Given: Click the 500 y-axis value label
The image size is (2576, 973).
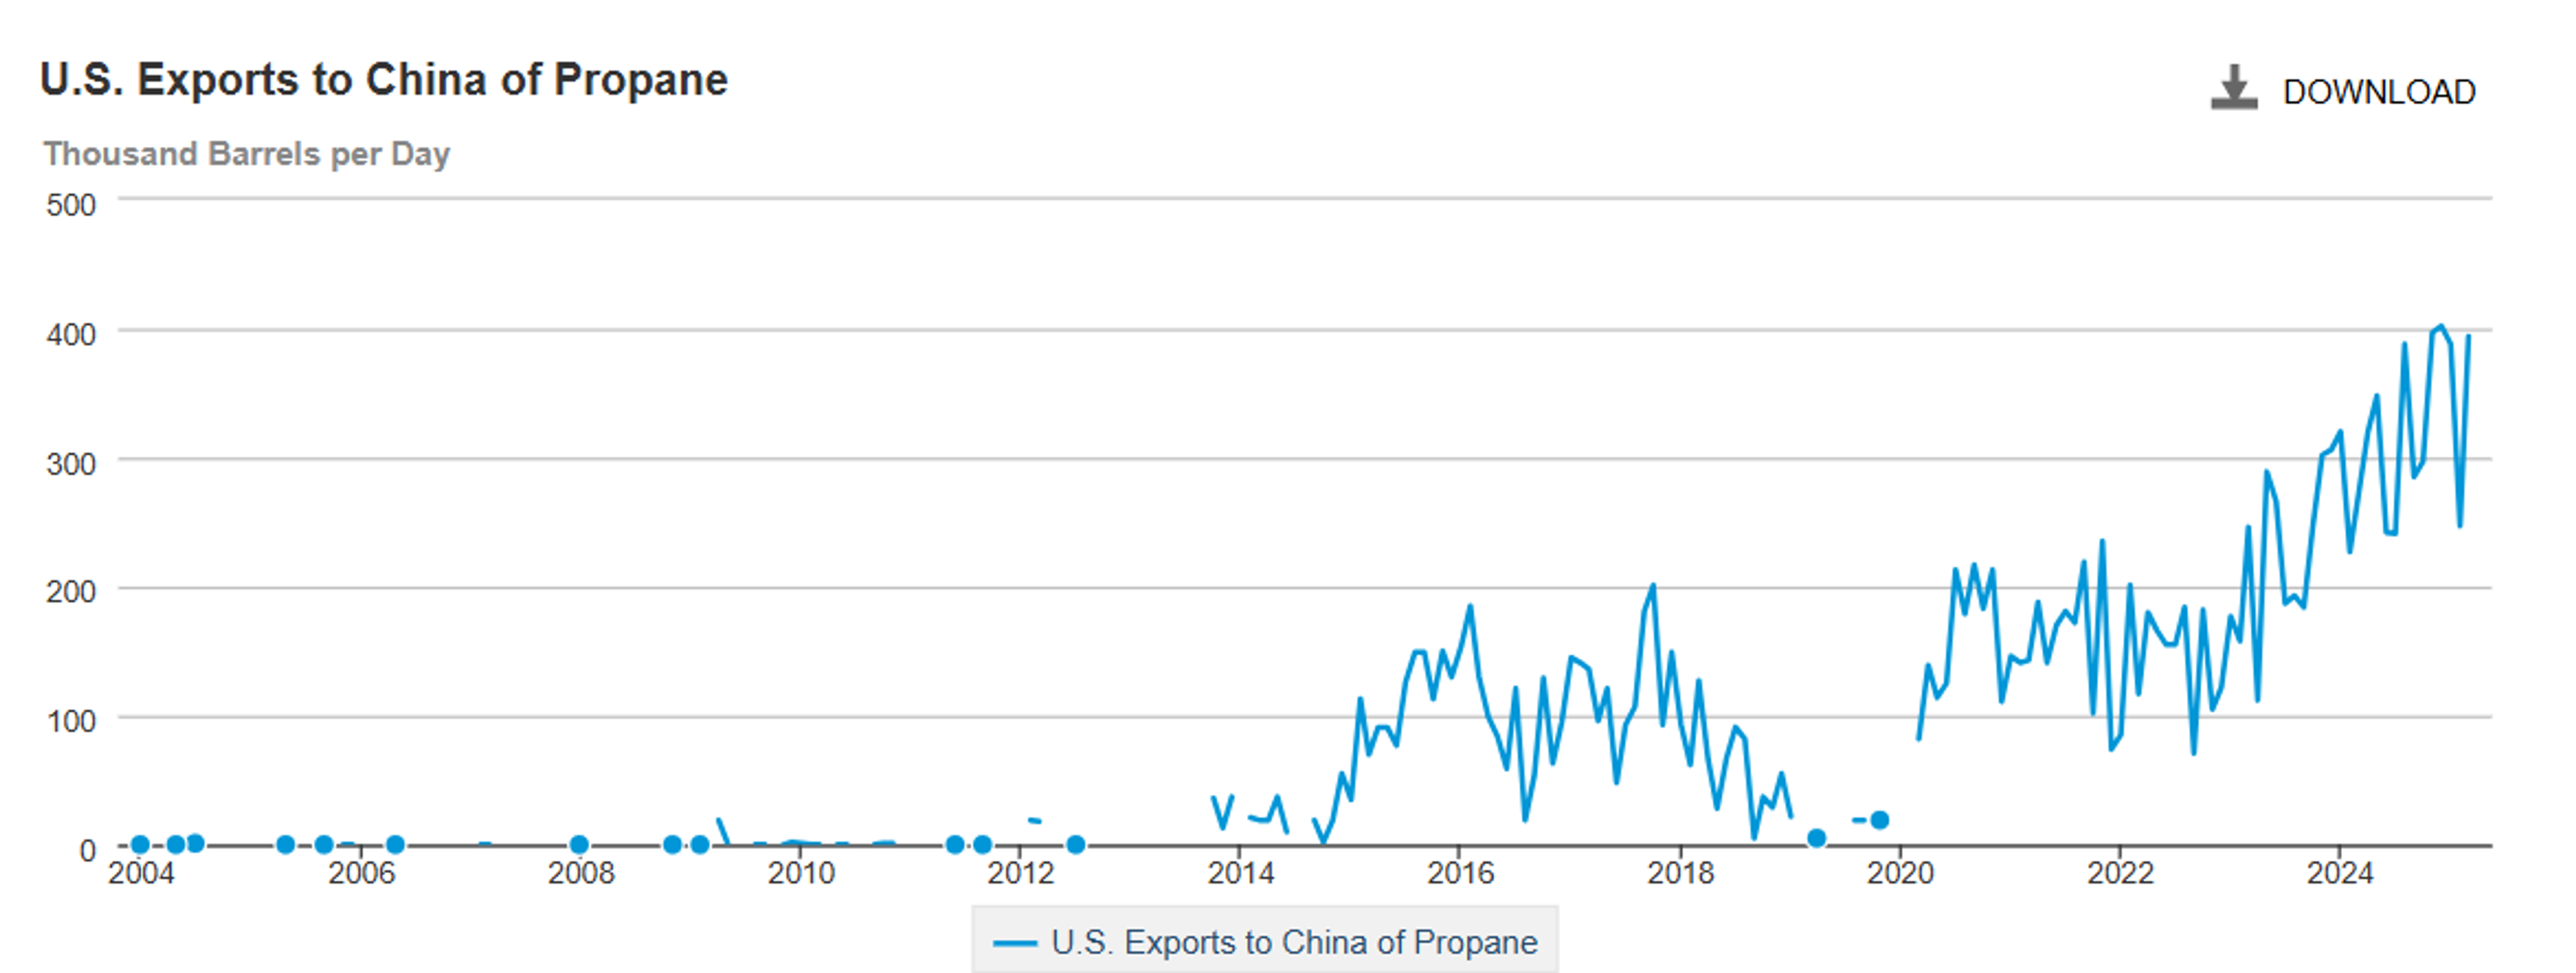Looking at the screenshot, I should click(x=71, y=205).
